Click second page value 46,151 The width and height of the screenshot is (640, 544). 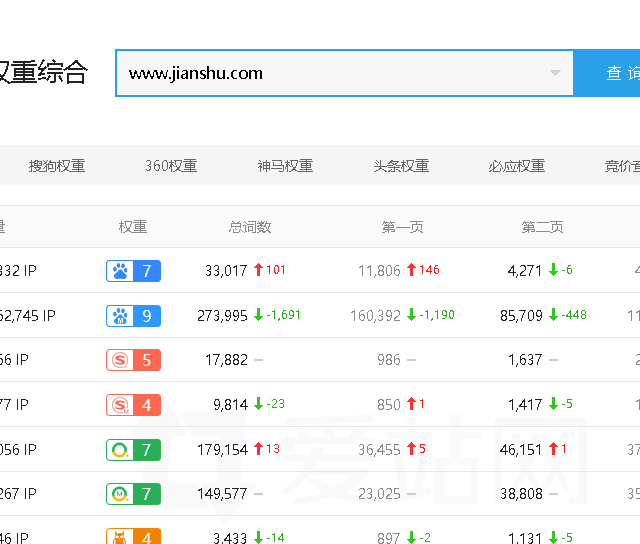point(521,450)
